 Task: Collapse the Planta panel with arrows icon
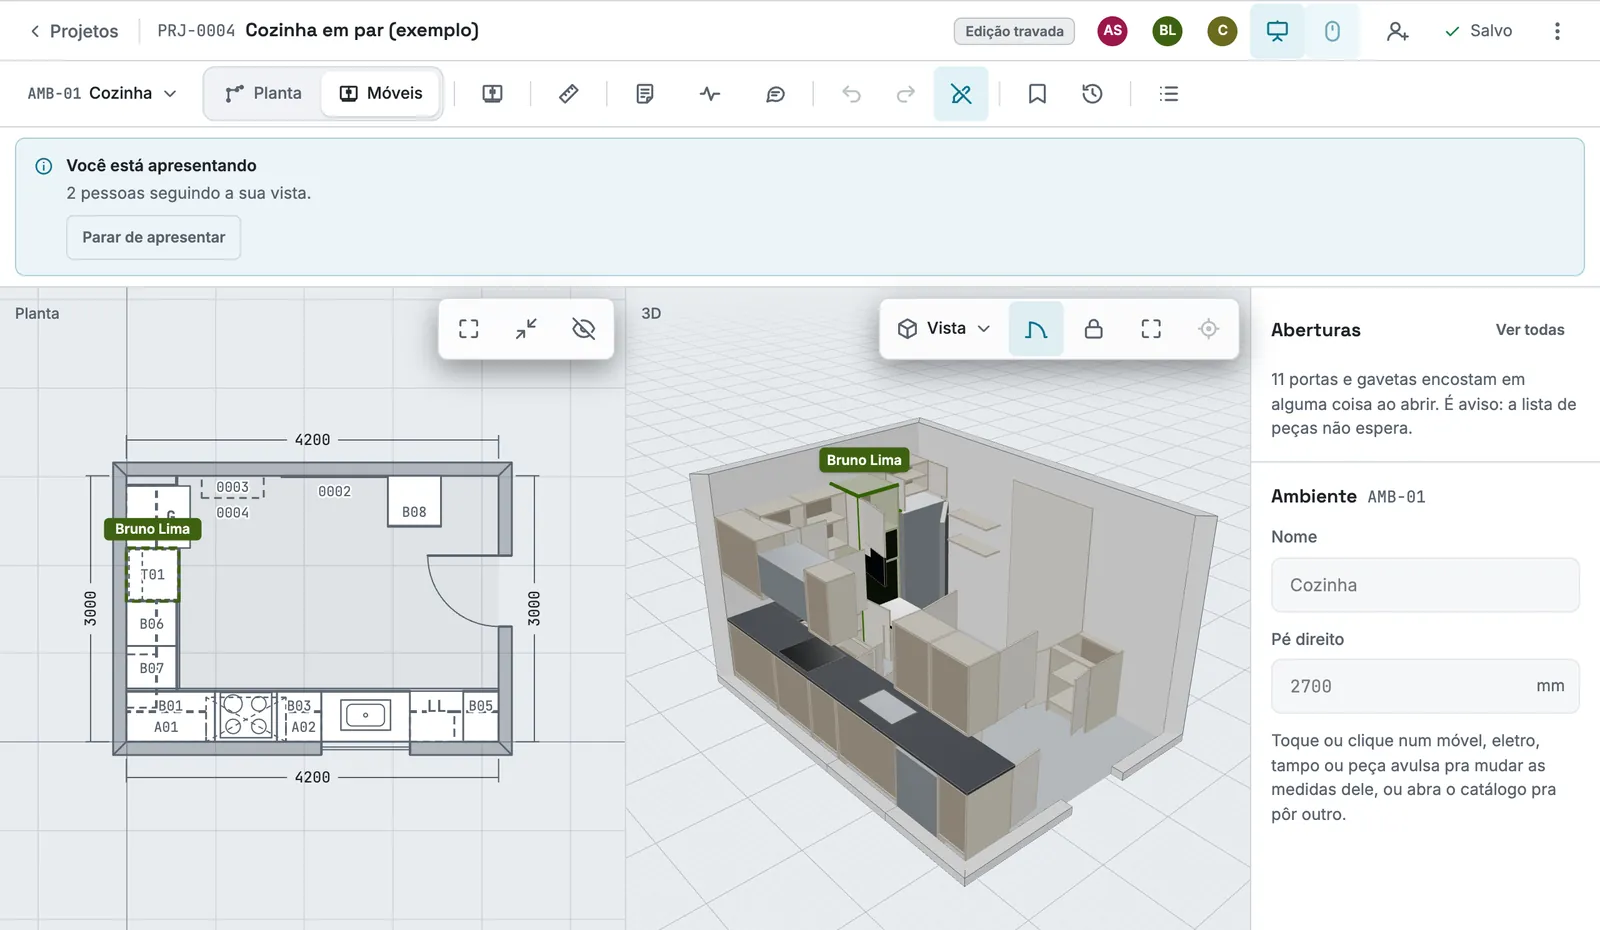(526, 329)
